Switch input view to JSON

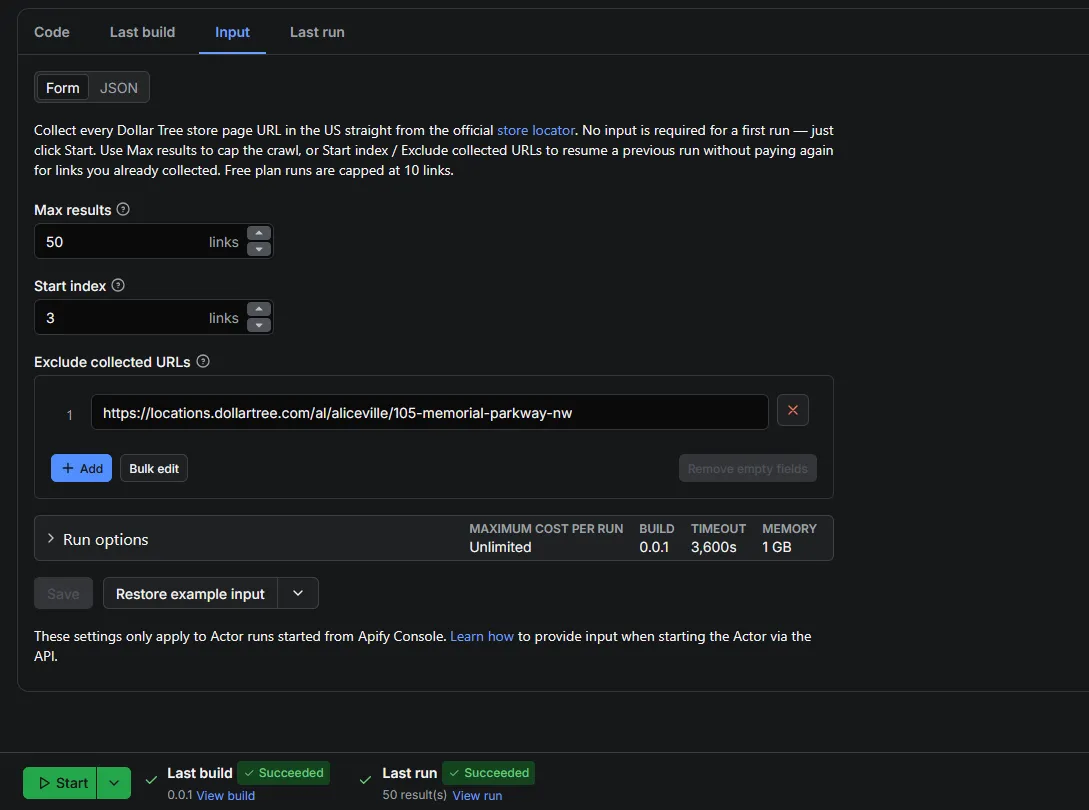[119, 88]
